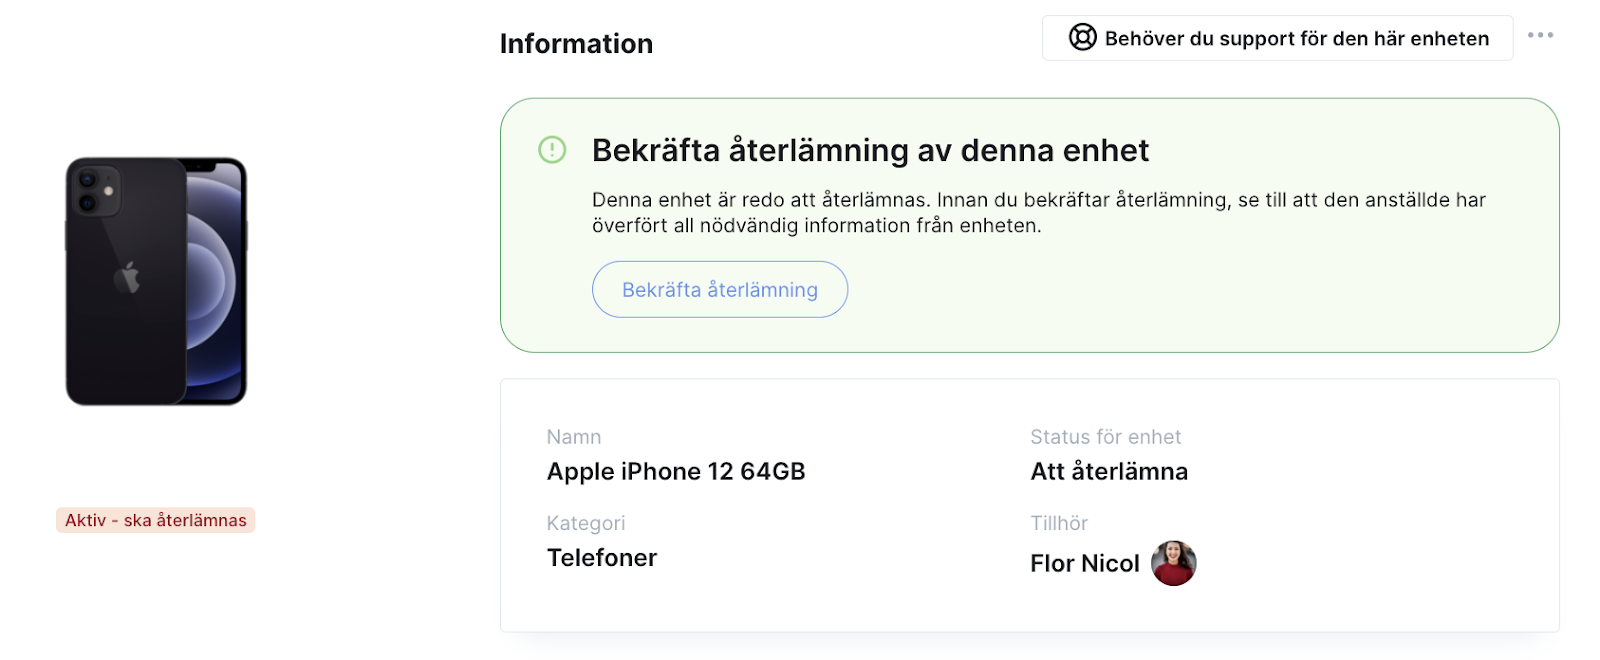Click Flor Nicol's profile avatar
The image size is (1600, 660).
pos(1173,563)
